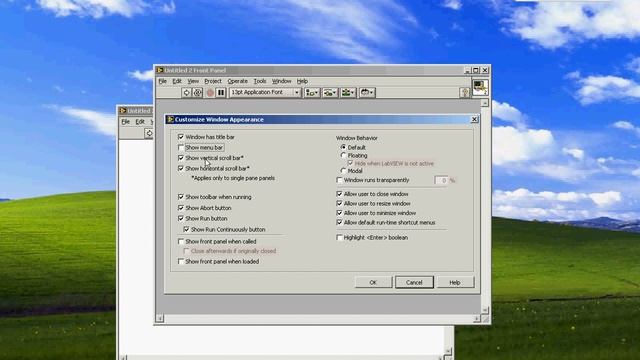Click the Front Panel scroll down arrow
This screenshot has width=640, height=360.
485,310
